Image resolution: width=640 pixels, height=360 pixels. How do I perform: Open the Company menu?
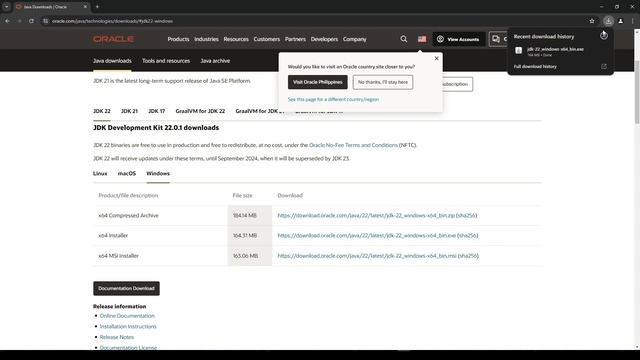point(354,39)
